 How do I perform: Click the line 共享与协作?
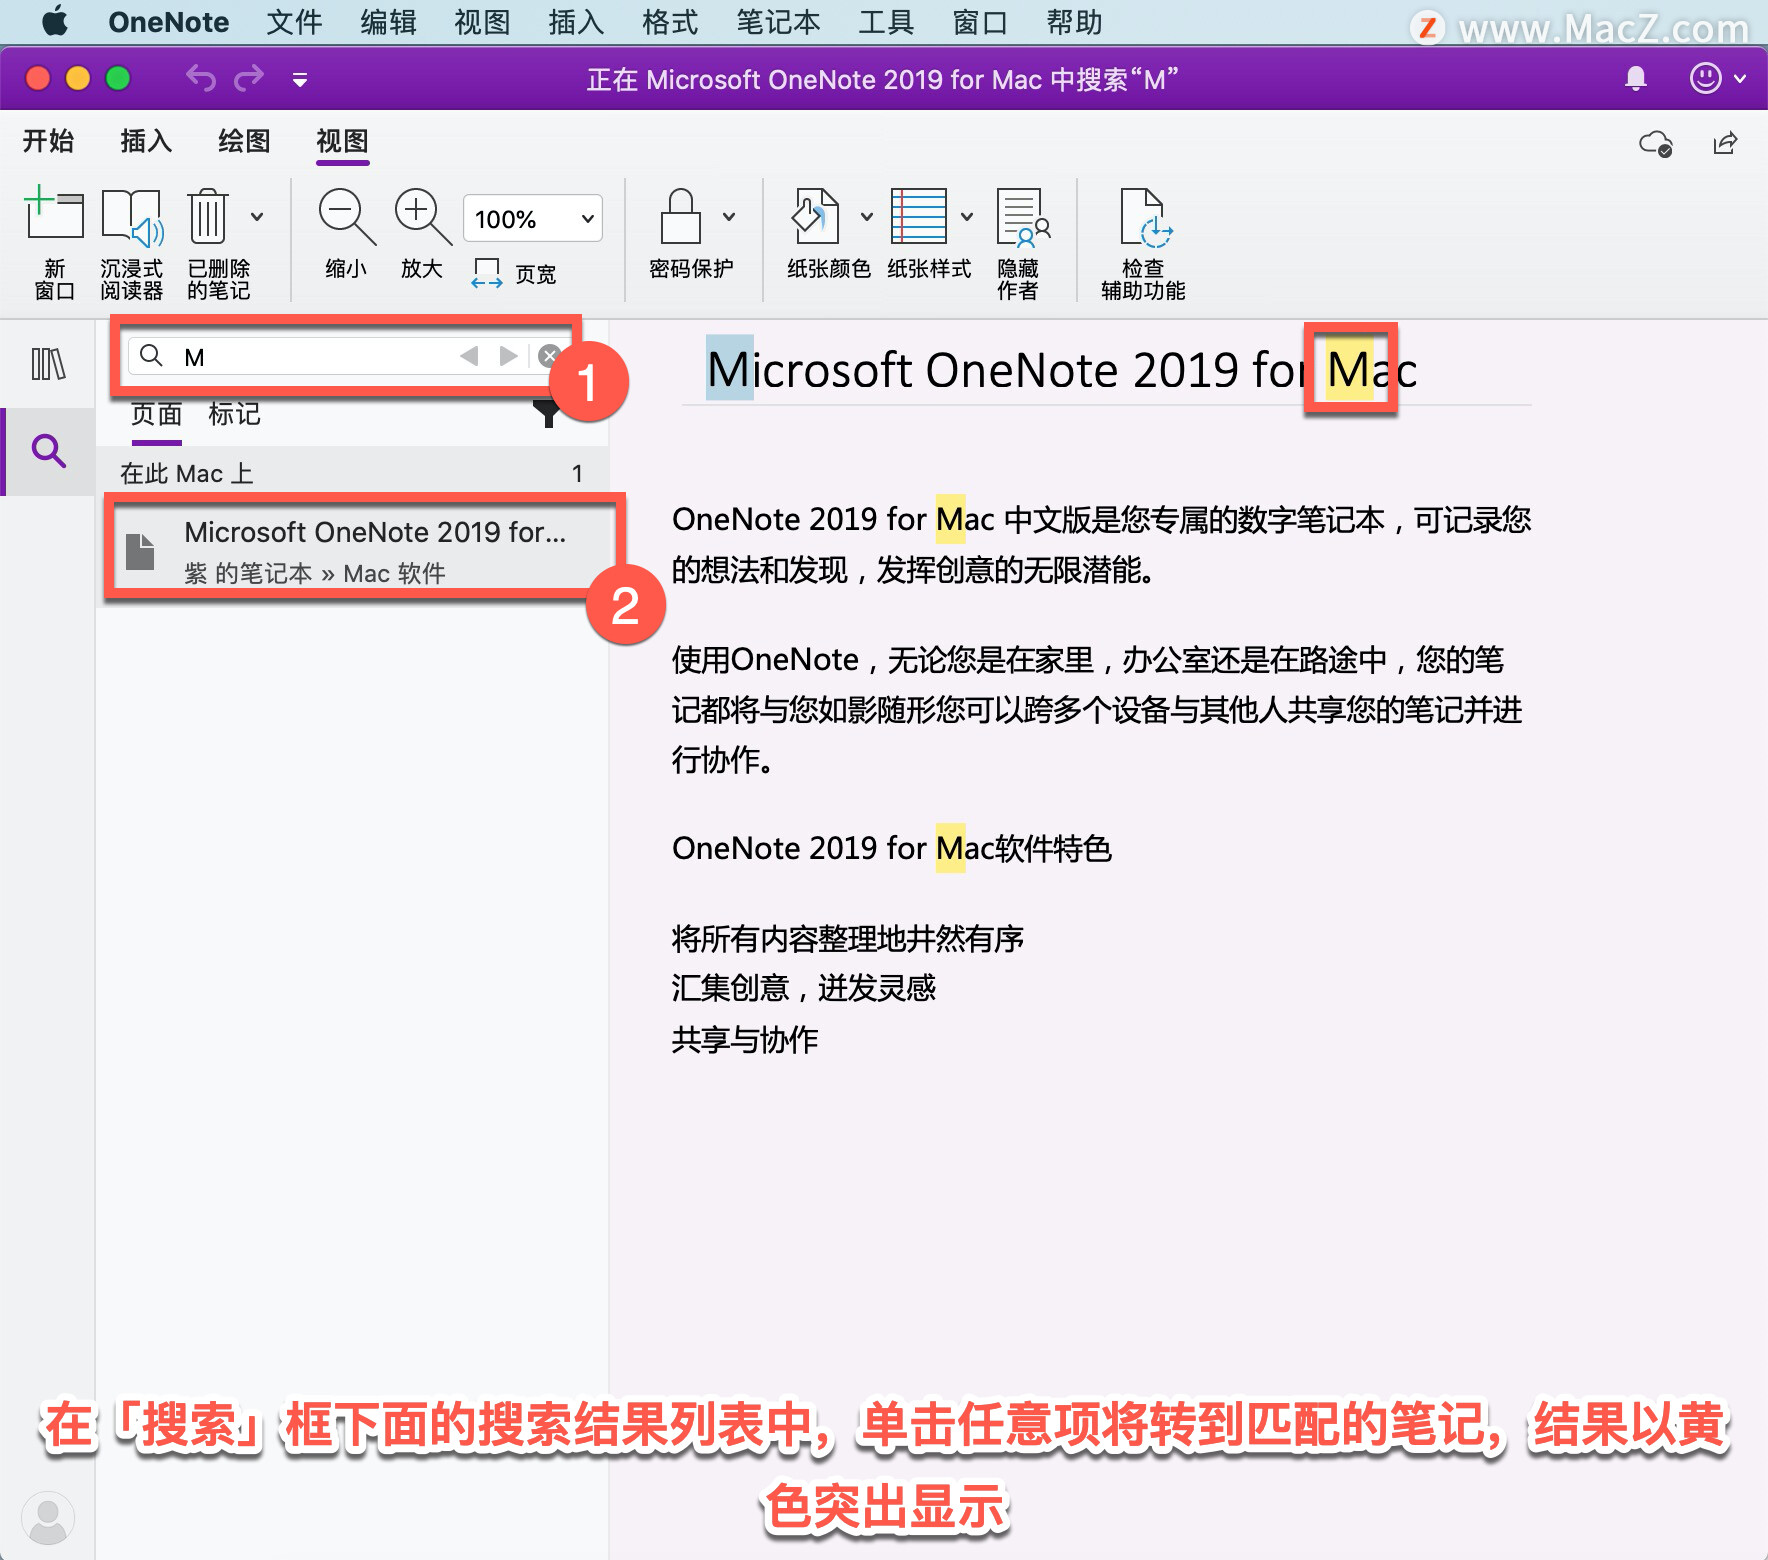[x=745, y=1040]
